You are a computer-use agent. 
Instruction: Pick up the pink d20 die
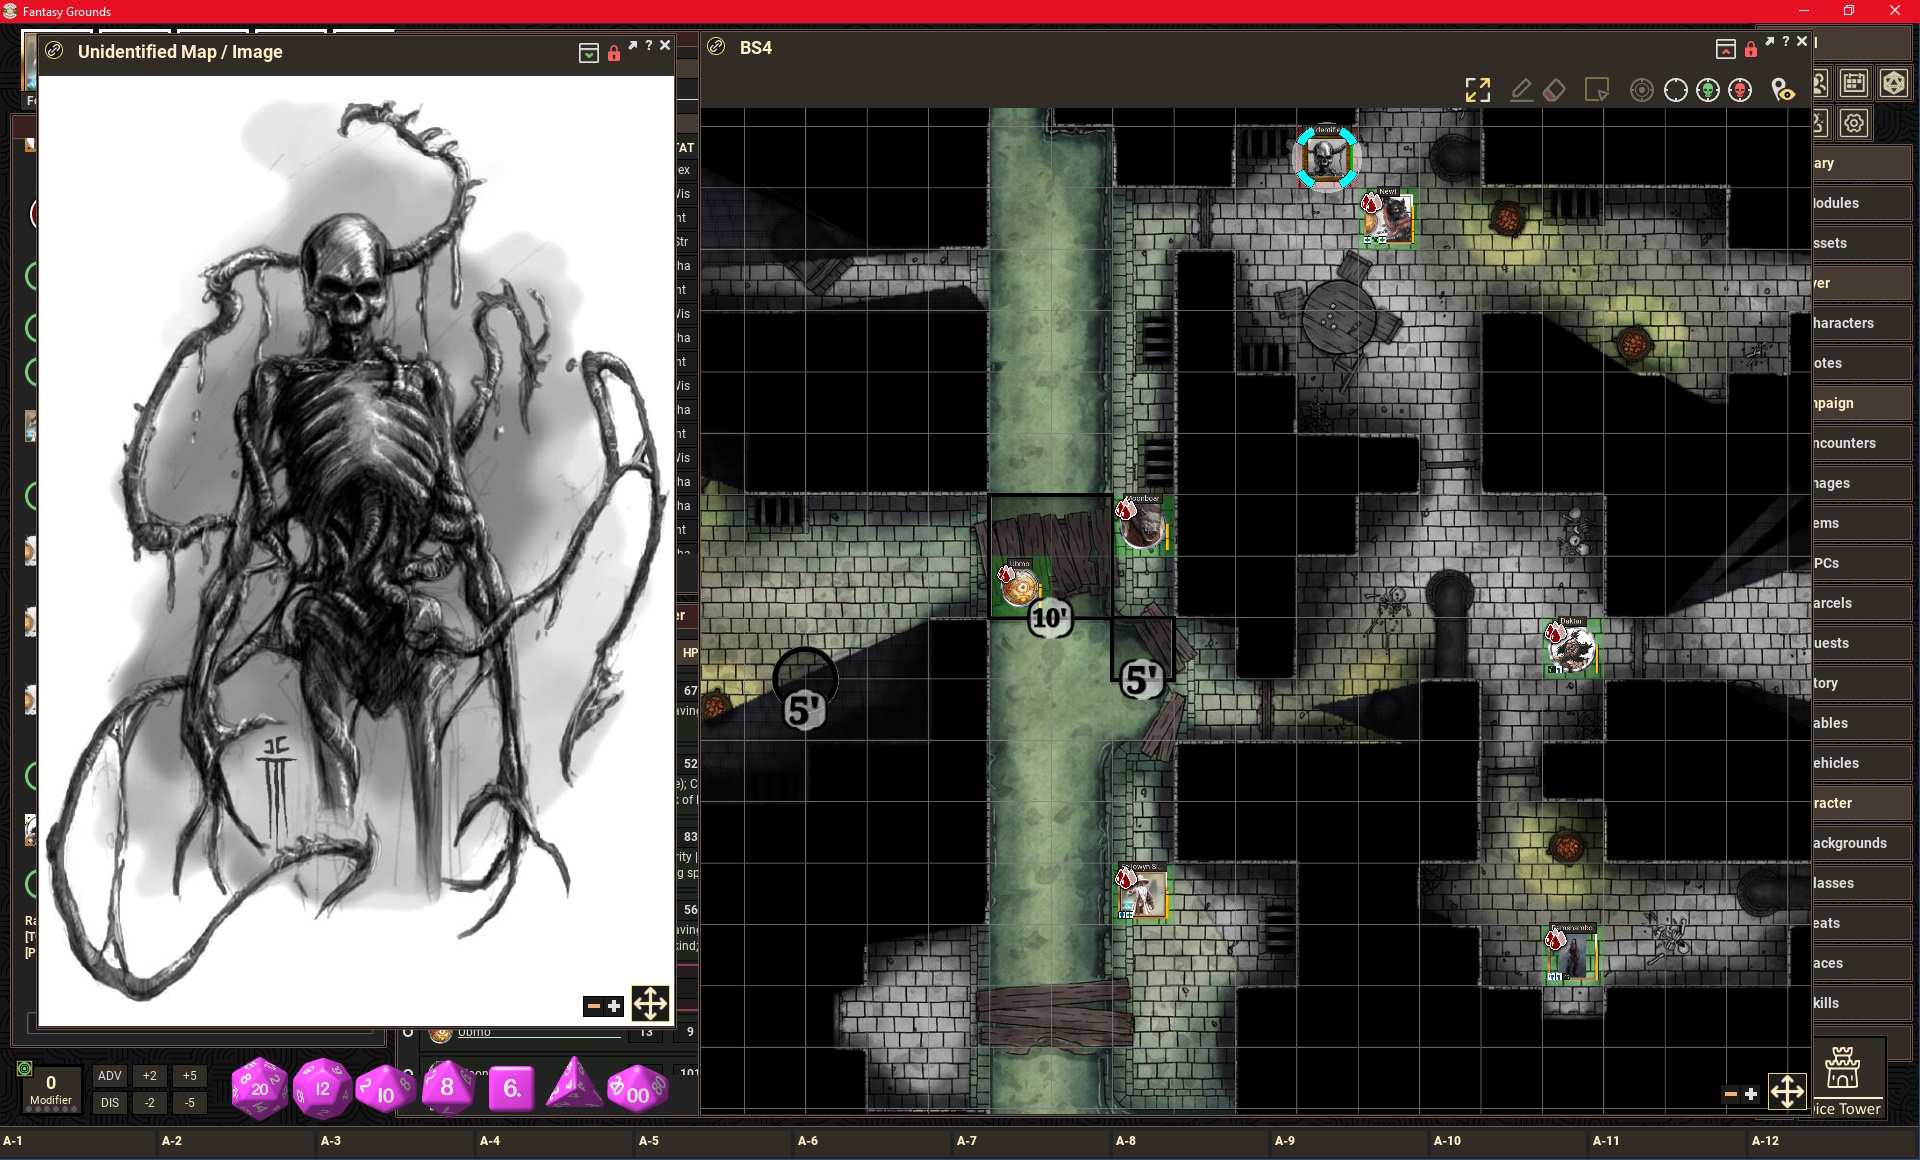pos(259,1088)
